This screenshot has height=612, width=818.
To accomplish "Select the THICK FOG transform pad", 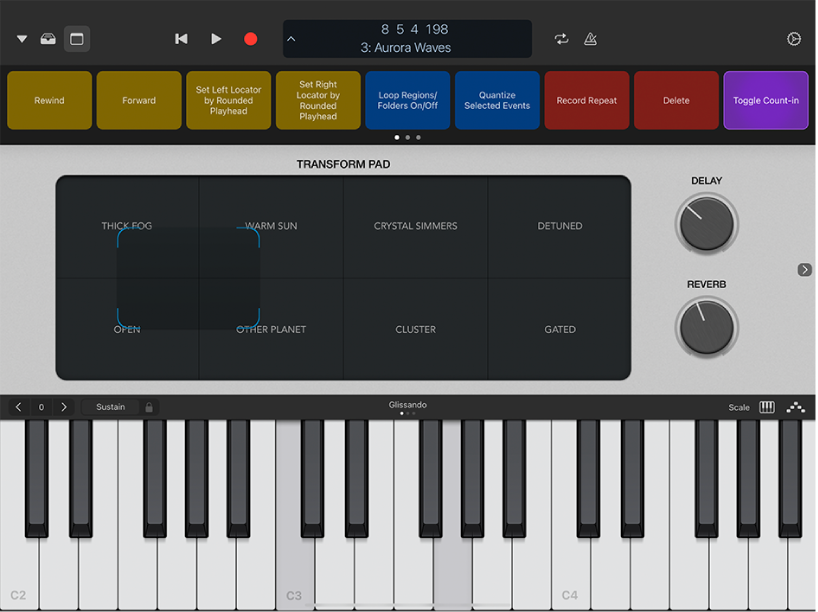I will click(126, 226).
